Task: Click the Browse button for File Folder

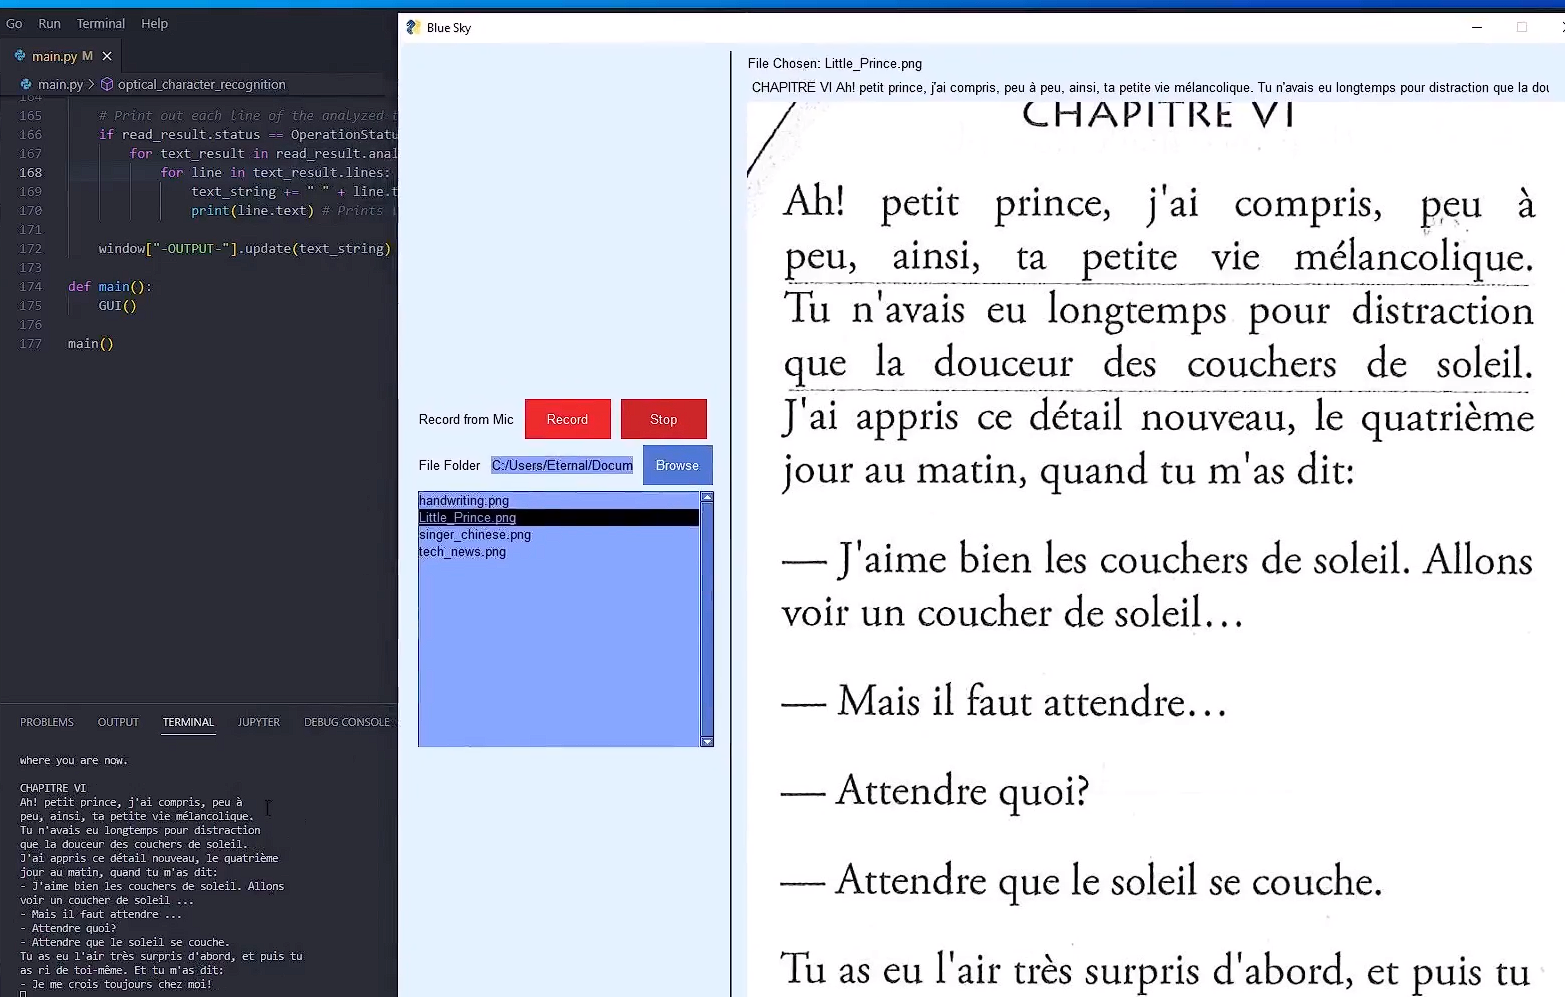Action: click(677, 465)
